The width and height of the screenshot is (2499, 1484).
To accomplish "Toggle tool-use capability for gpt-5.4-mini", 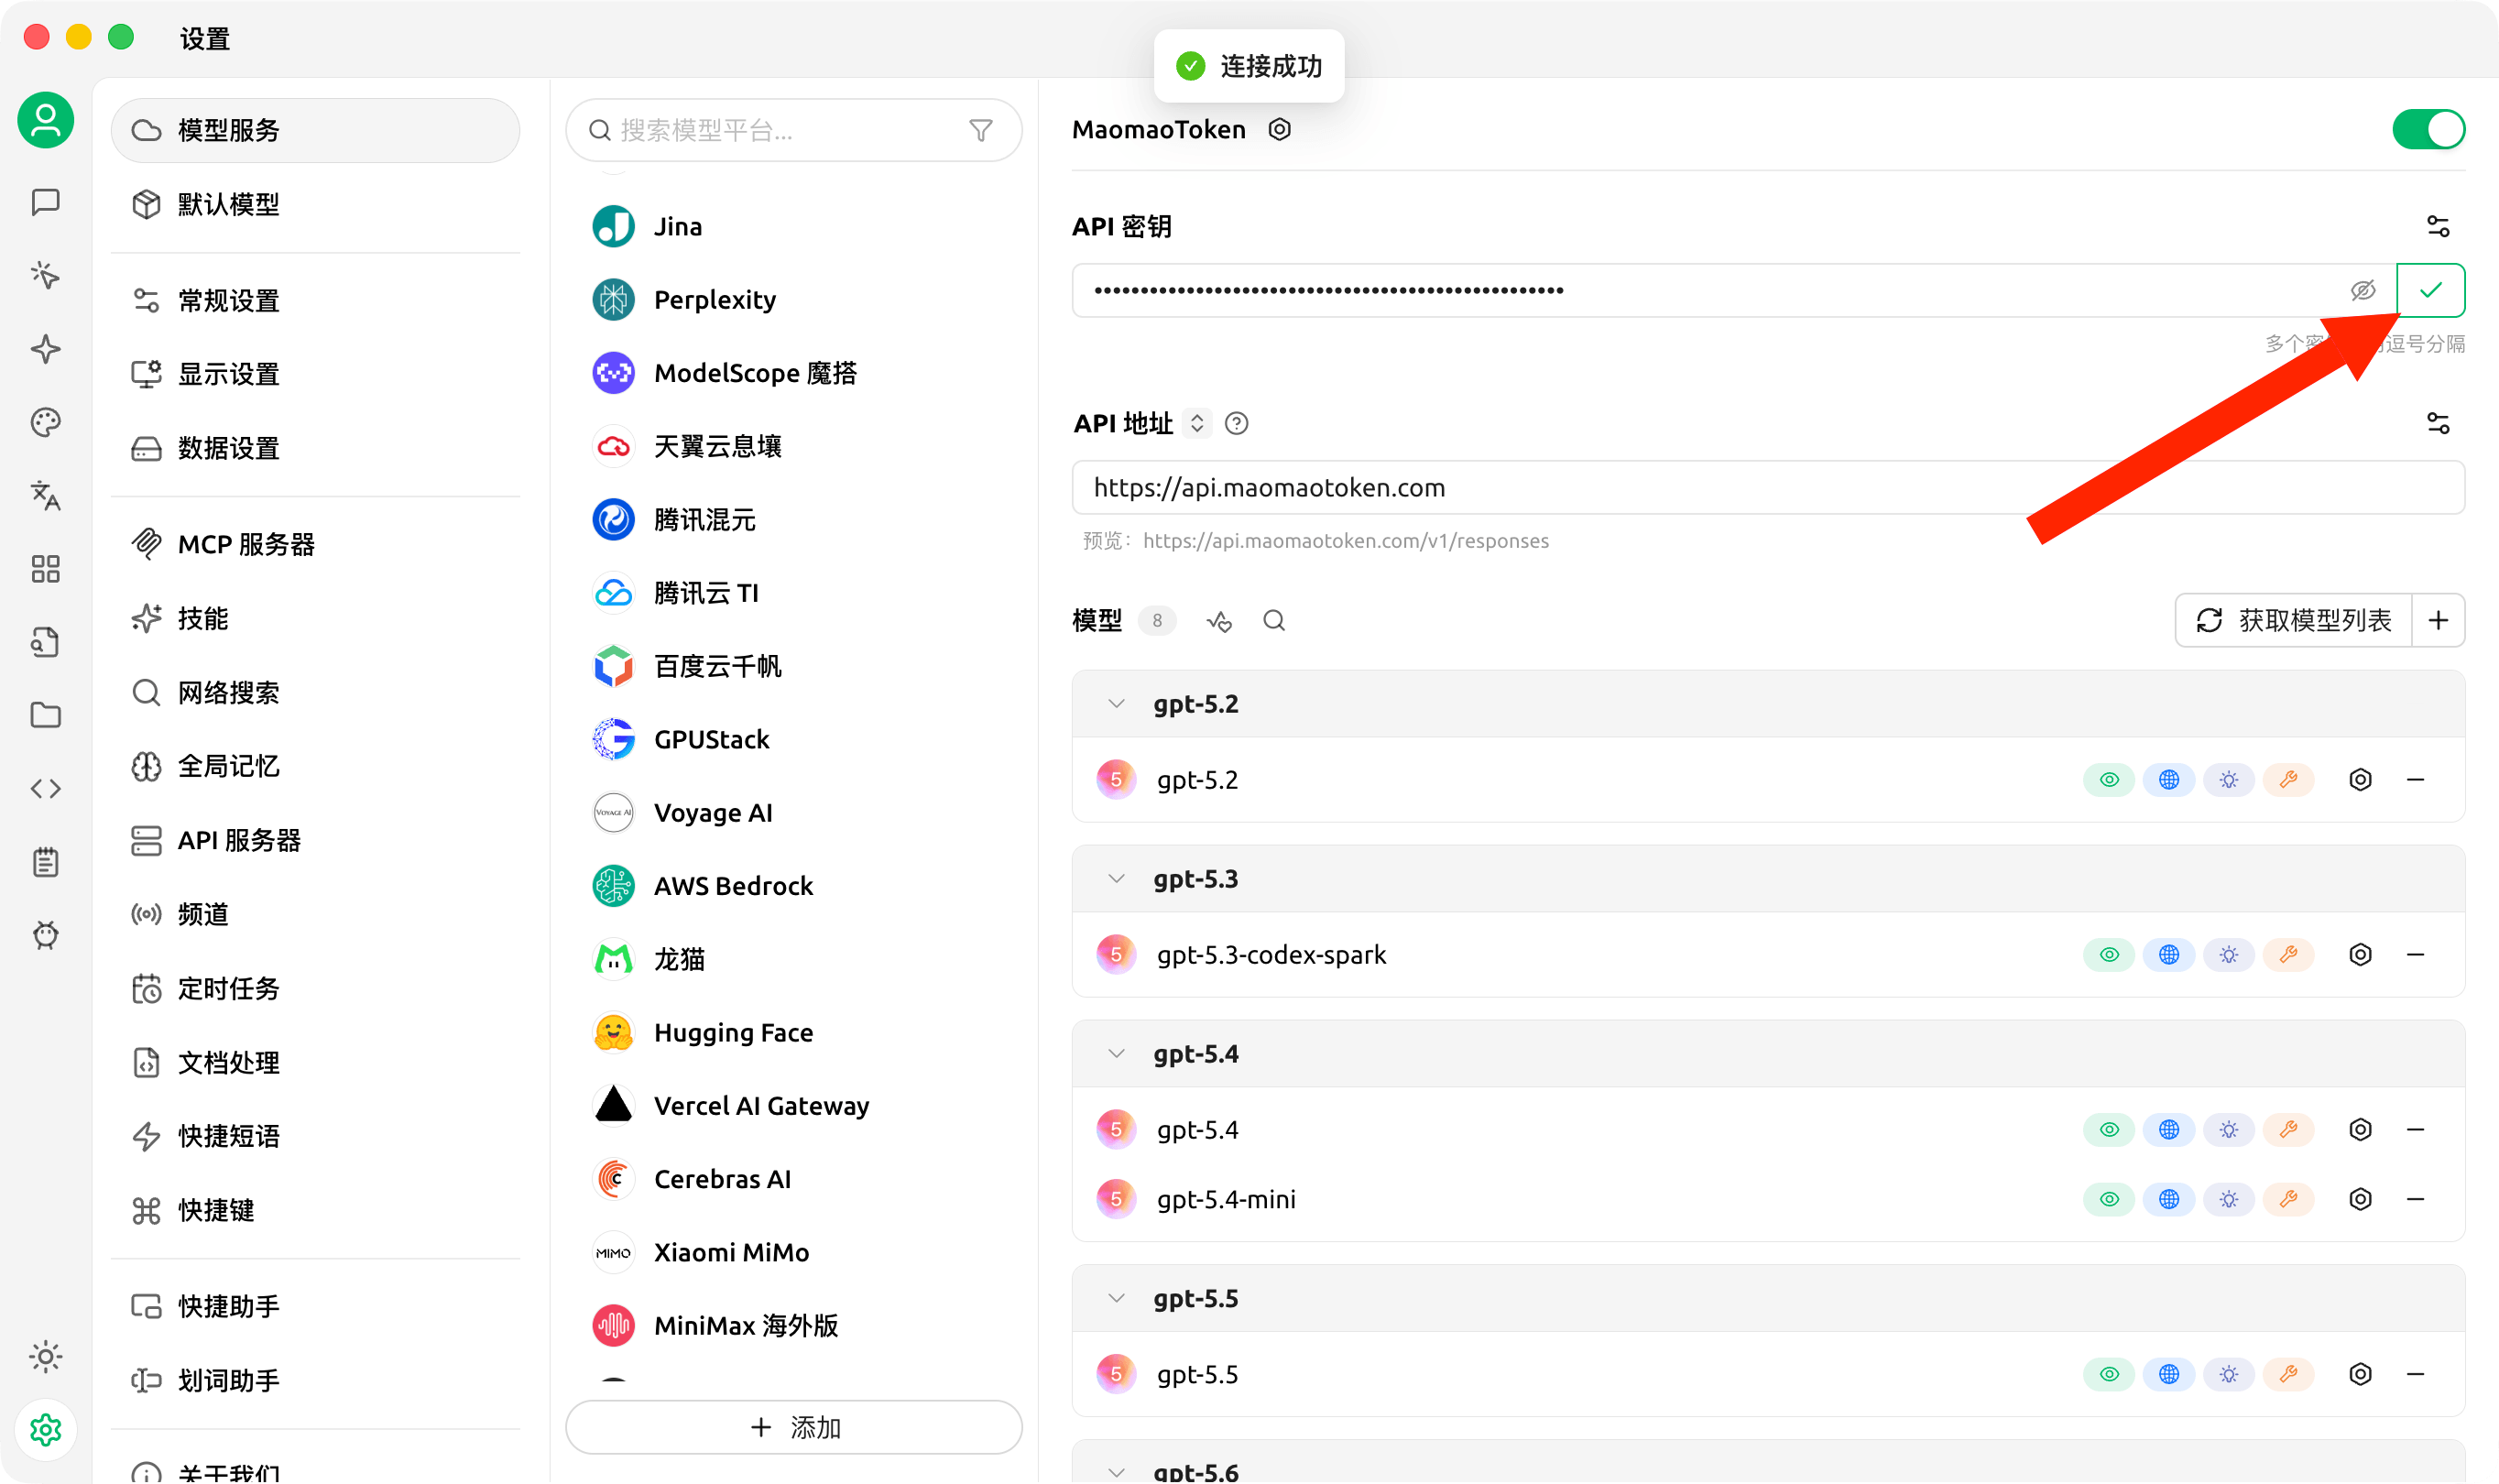I will coord(2289,1199).
